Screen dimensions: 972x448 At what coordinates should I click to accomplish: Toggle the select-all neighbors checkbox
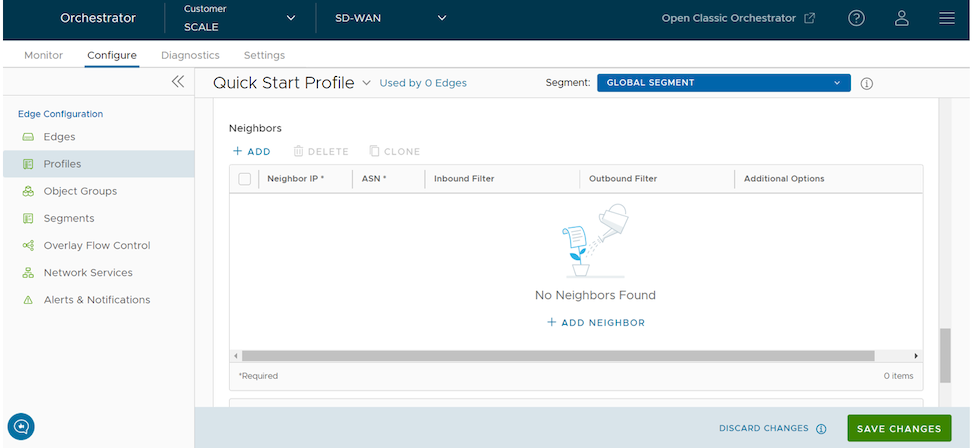(x=245, y=179)
